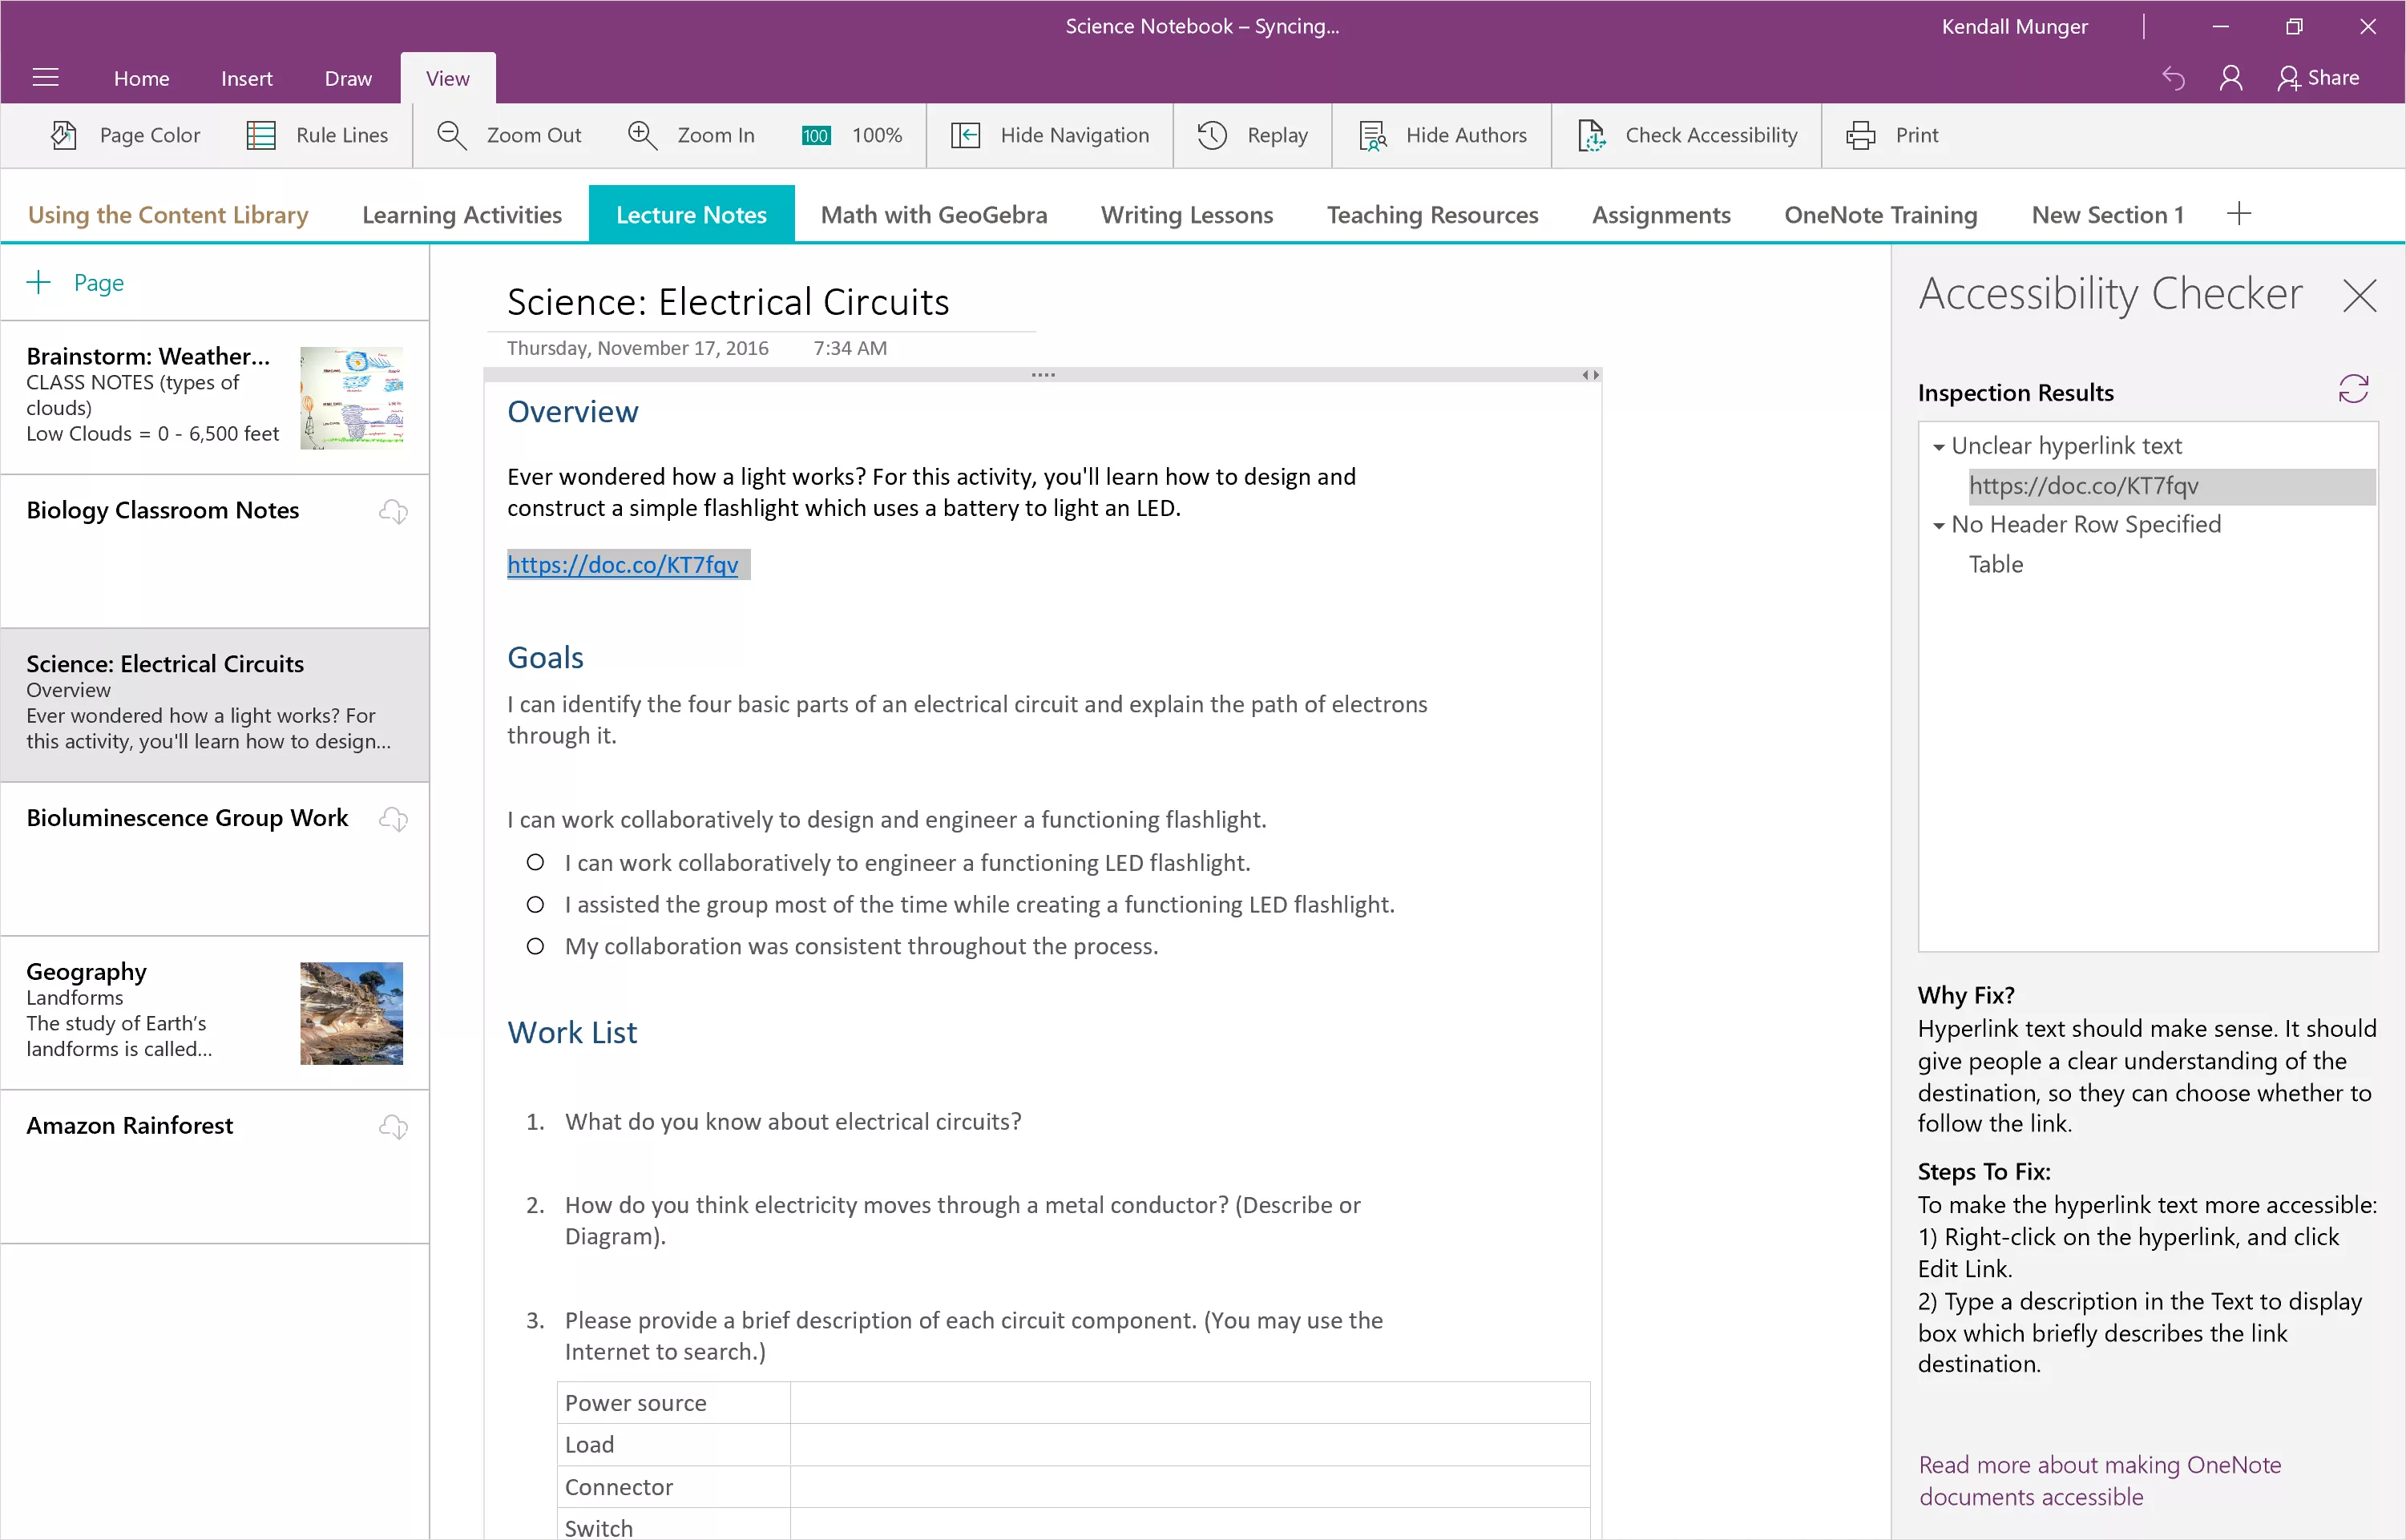This screenshot has height=1540, width=2406.
Task: Open the Amazon Rainforest page
Action: pyautogui.click(x=215, y=1167)
